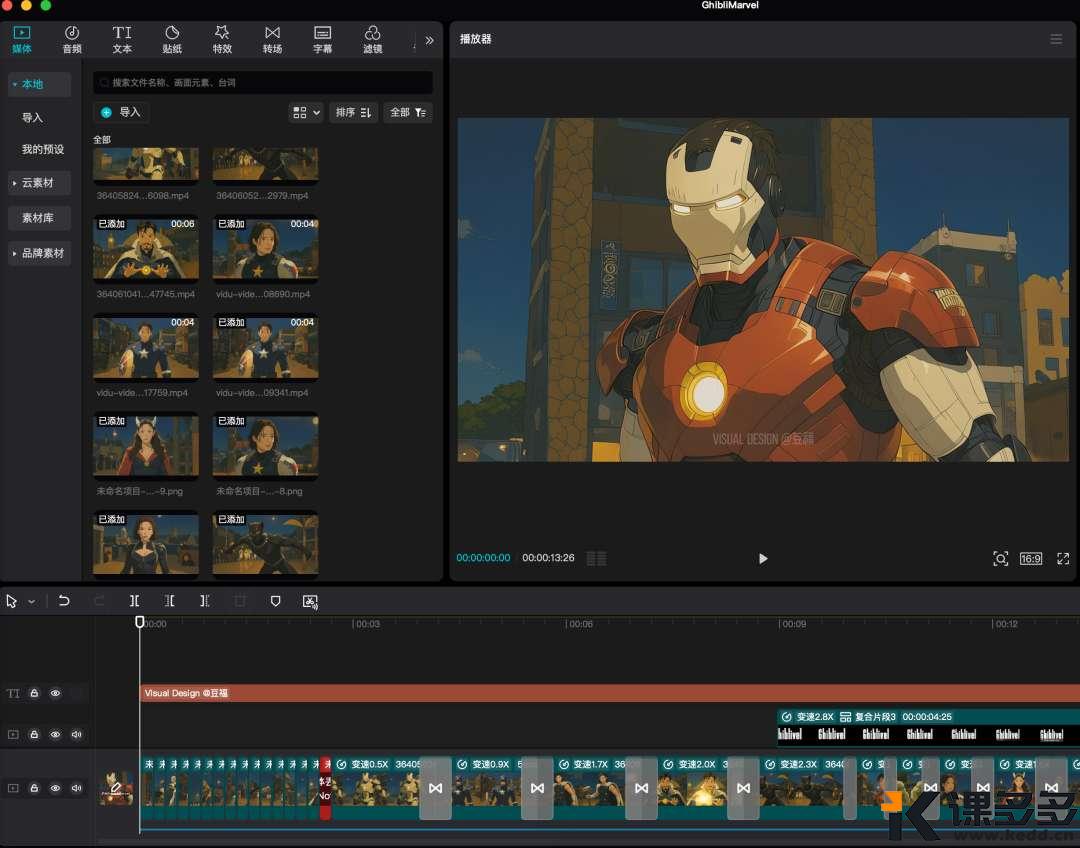Open 我的预设 presets in the sidebar
1080x848 pixels.
coord(43,149)
